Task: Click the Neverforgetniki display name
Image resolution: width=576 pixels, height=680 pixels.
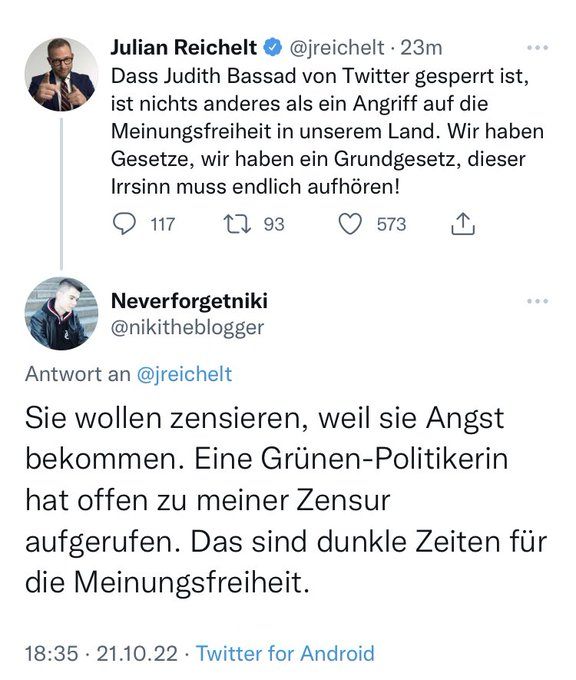Action: pyautogui.click(x=189, y=301)
